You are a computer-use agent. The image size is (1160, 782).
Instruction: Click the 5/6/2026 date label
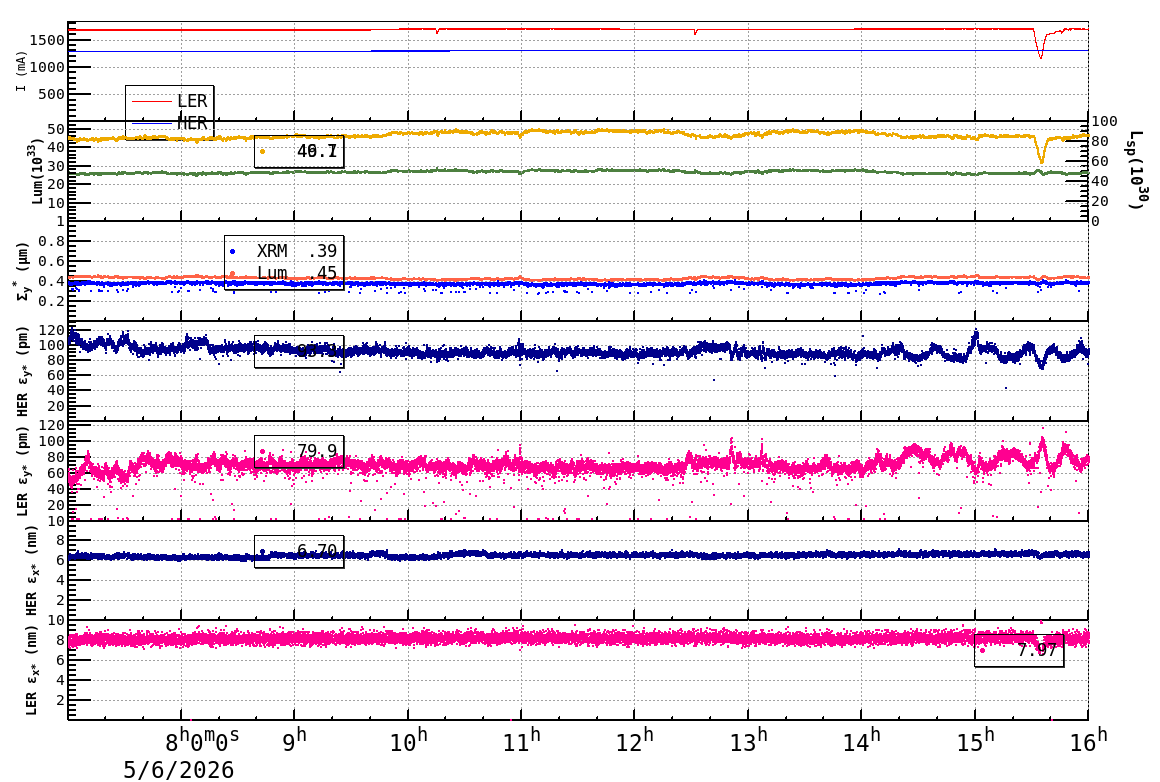tap(178, 770)
